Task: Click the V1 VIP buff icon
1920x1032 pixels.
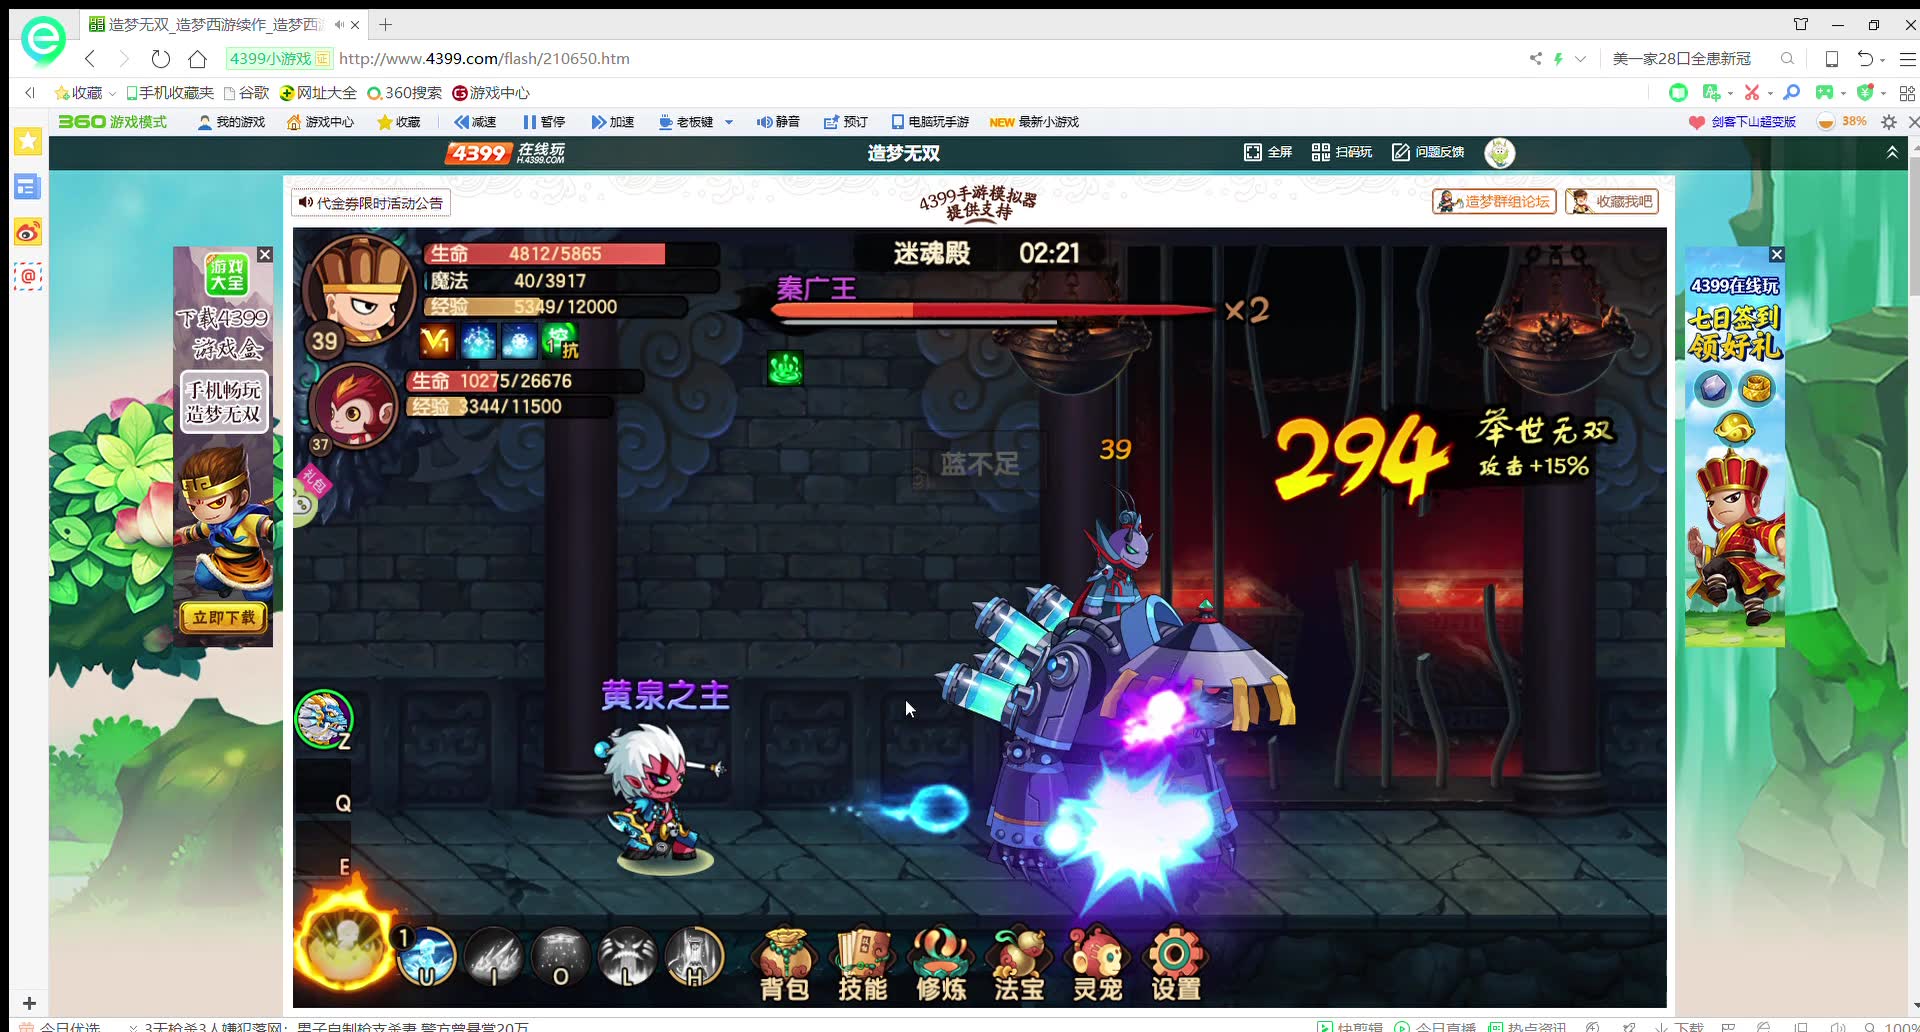Action: (x=436, y=341)
